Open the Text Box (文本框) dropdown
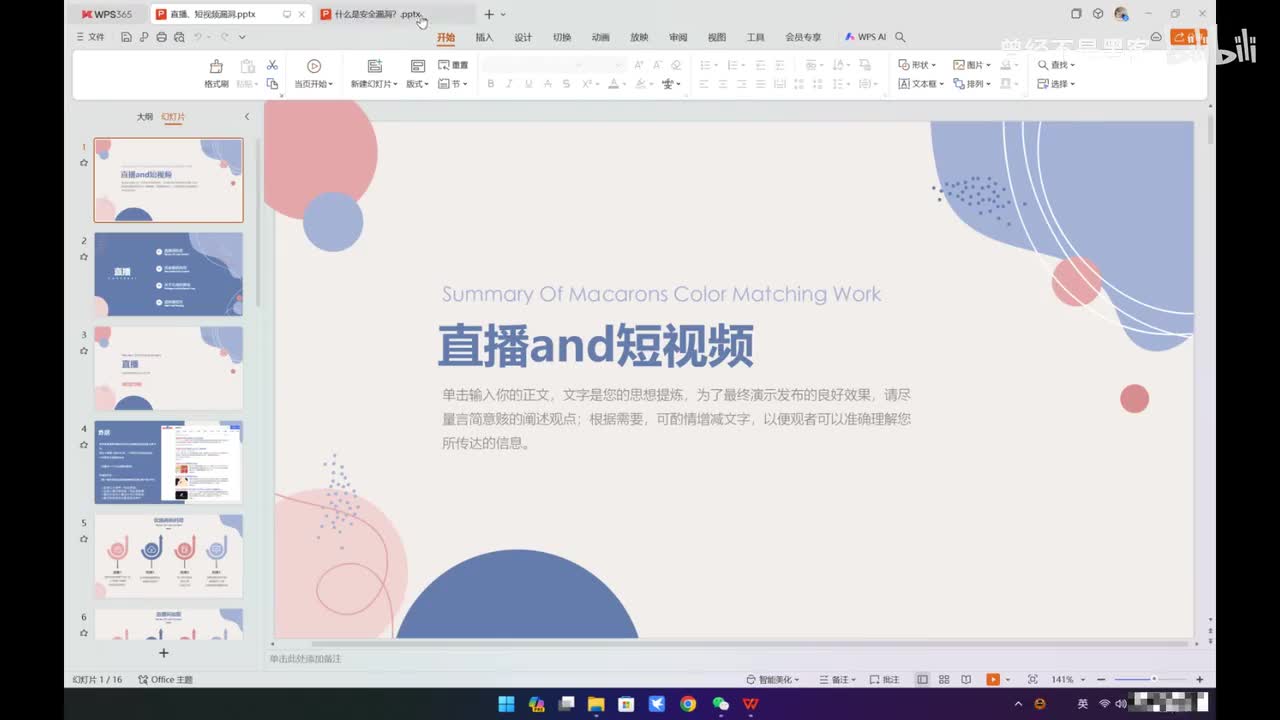Image resolution: width=1280 pixels, height=720 pixels. [x=921, y=84]
